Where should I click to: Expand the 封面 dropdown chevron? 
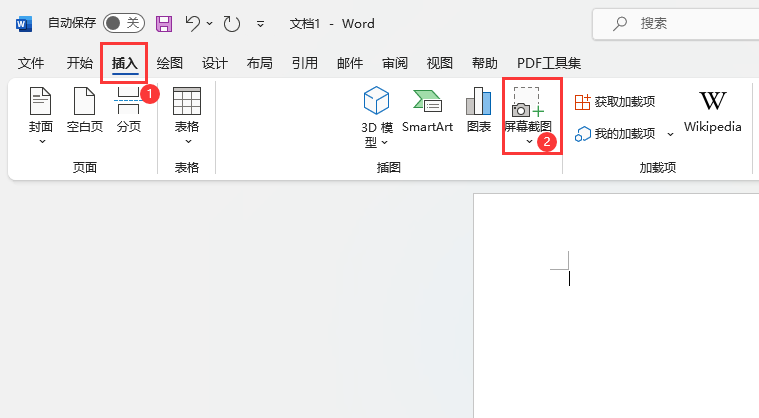(43, 142)
